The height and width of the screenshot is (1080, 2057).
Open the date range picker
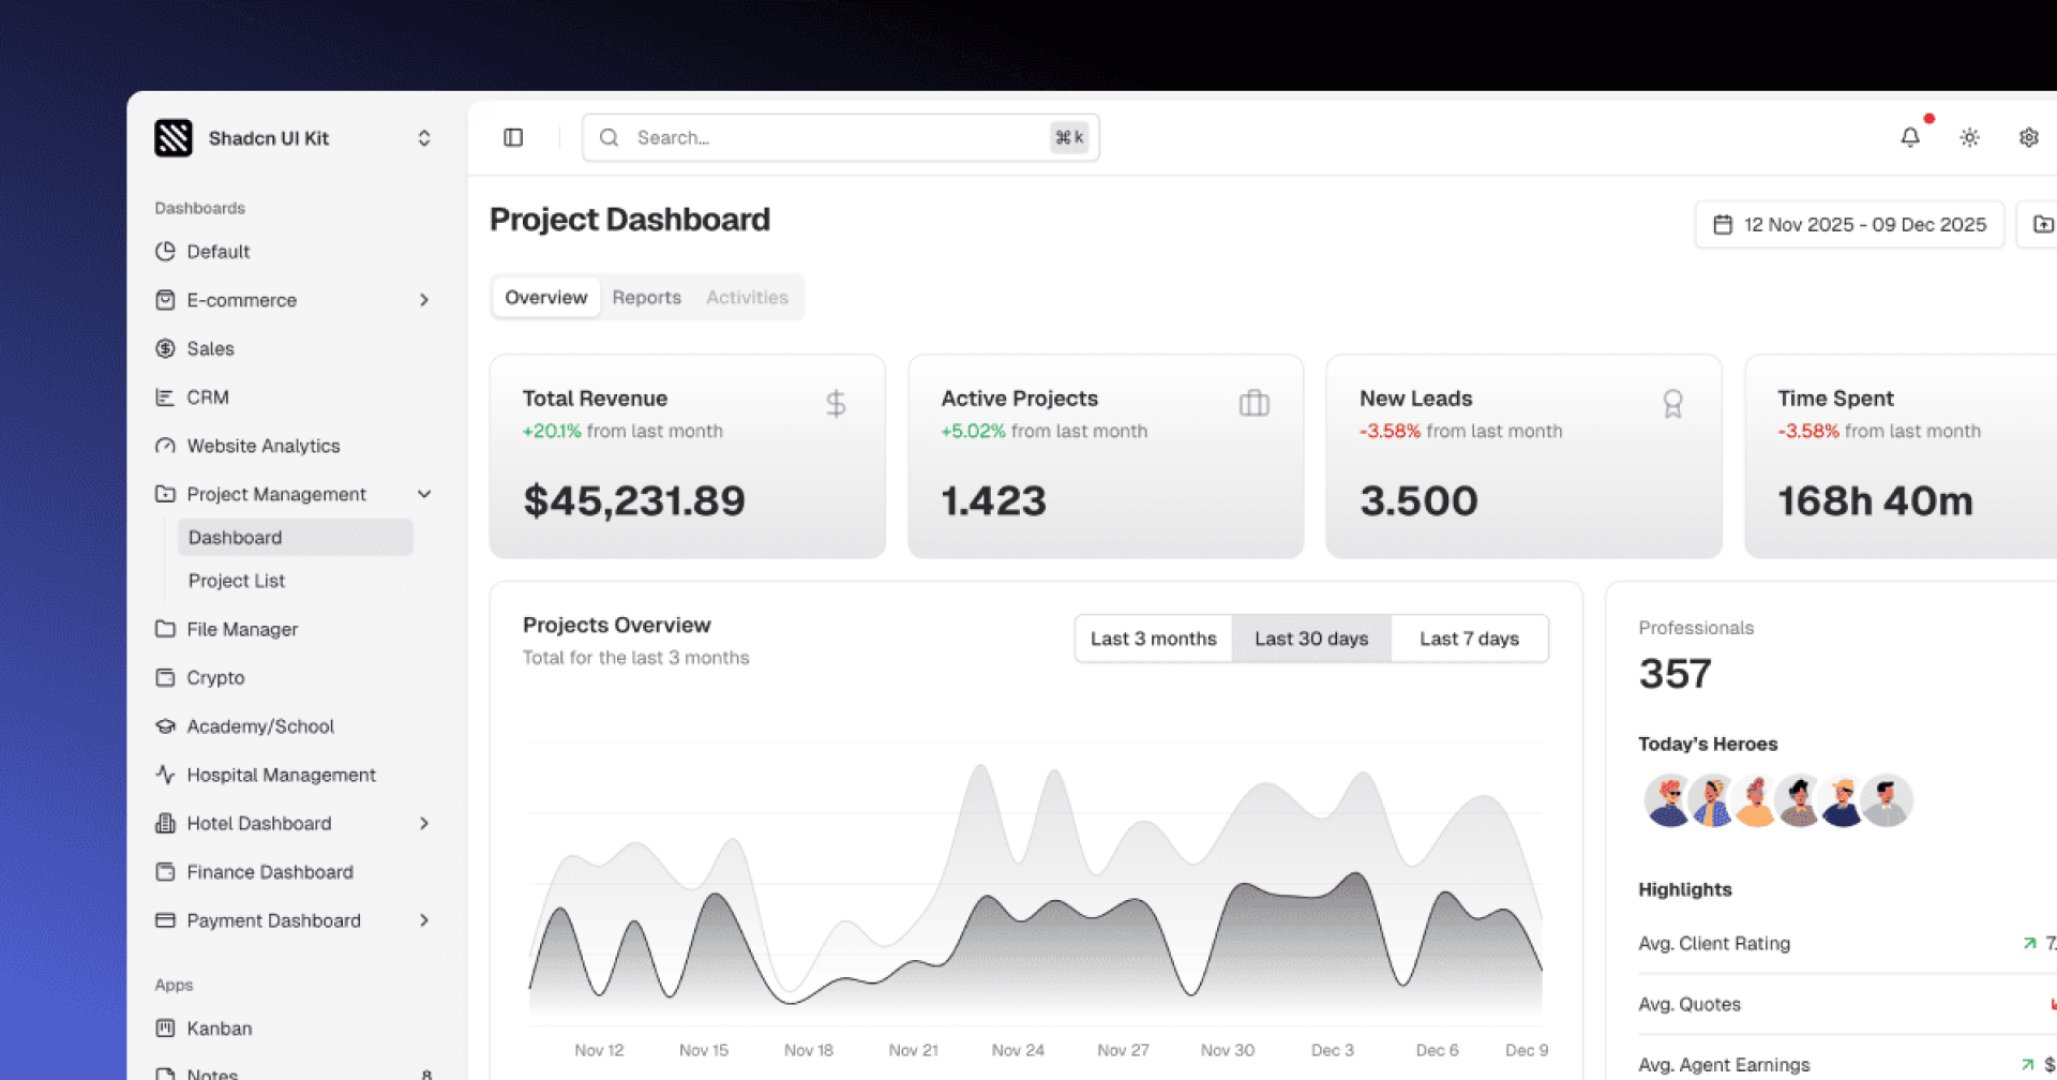1848,224
